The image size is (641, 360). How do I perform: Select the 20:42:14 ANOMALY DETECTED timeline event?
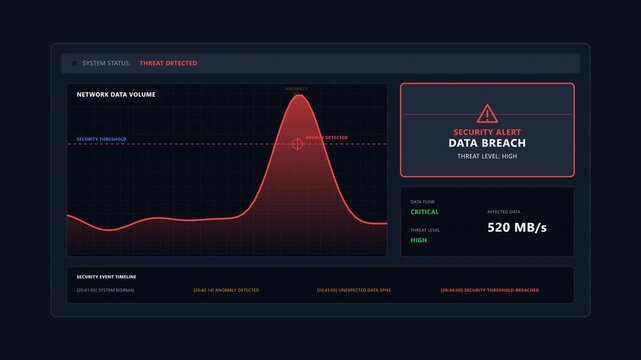tap(226, 290)
